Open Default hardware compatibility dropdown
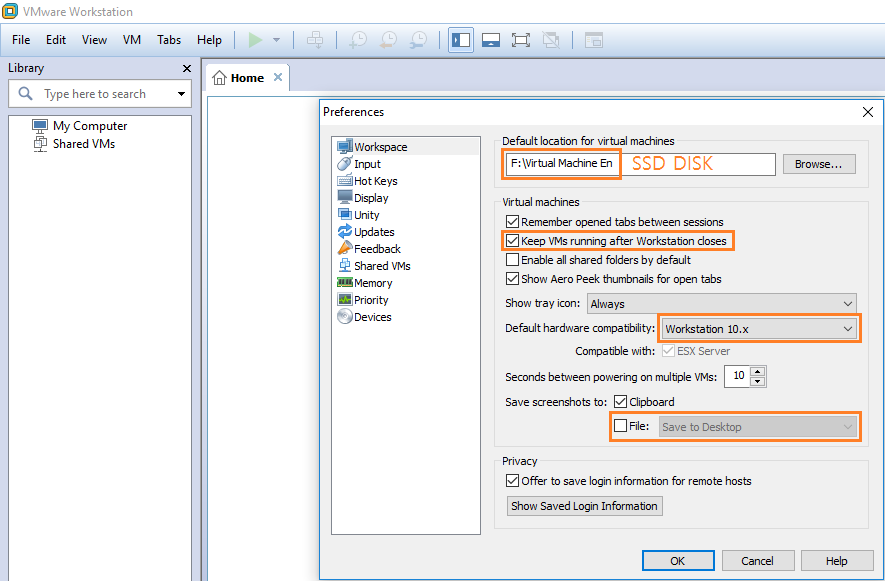The height and width of the screenshot is (581, 885). pyautogui.click(x=759, y=329)
